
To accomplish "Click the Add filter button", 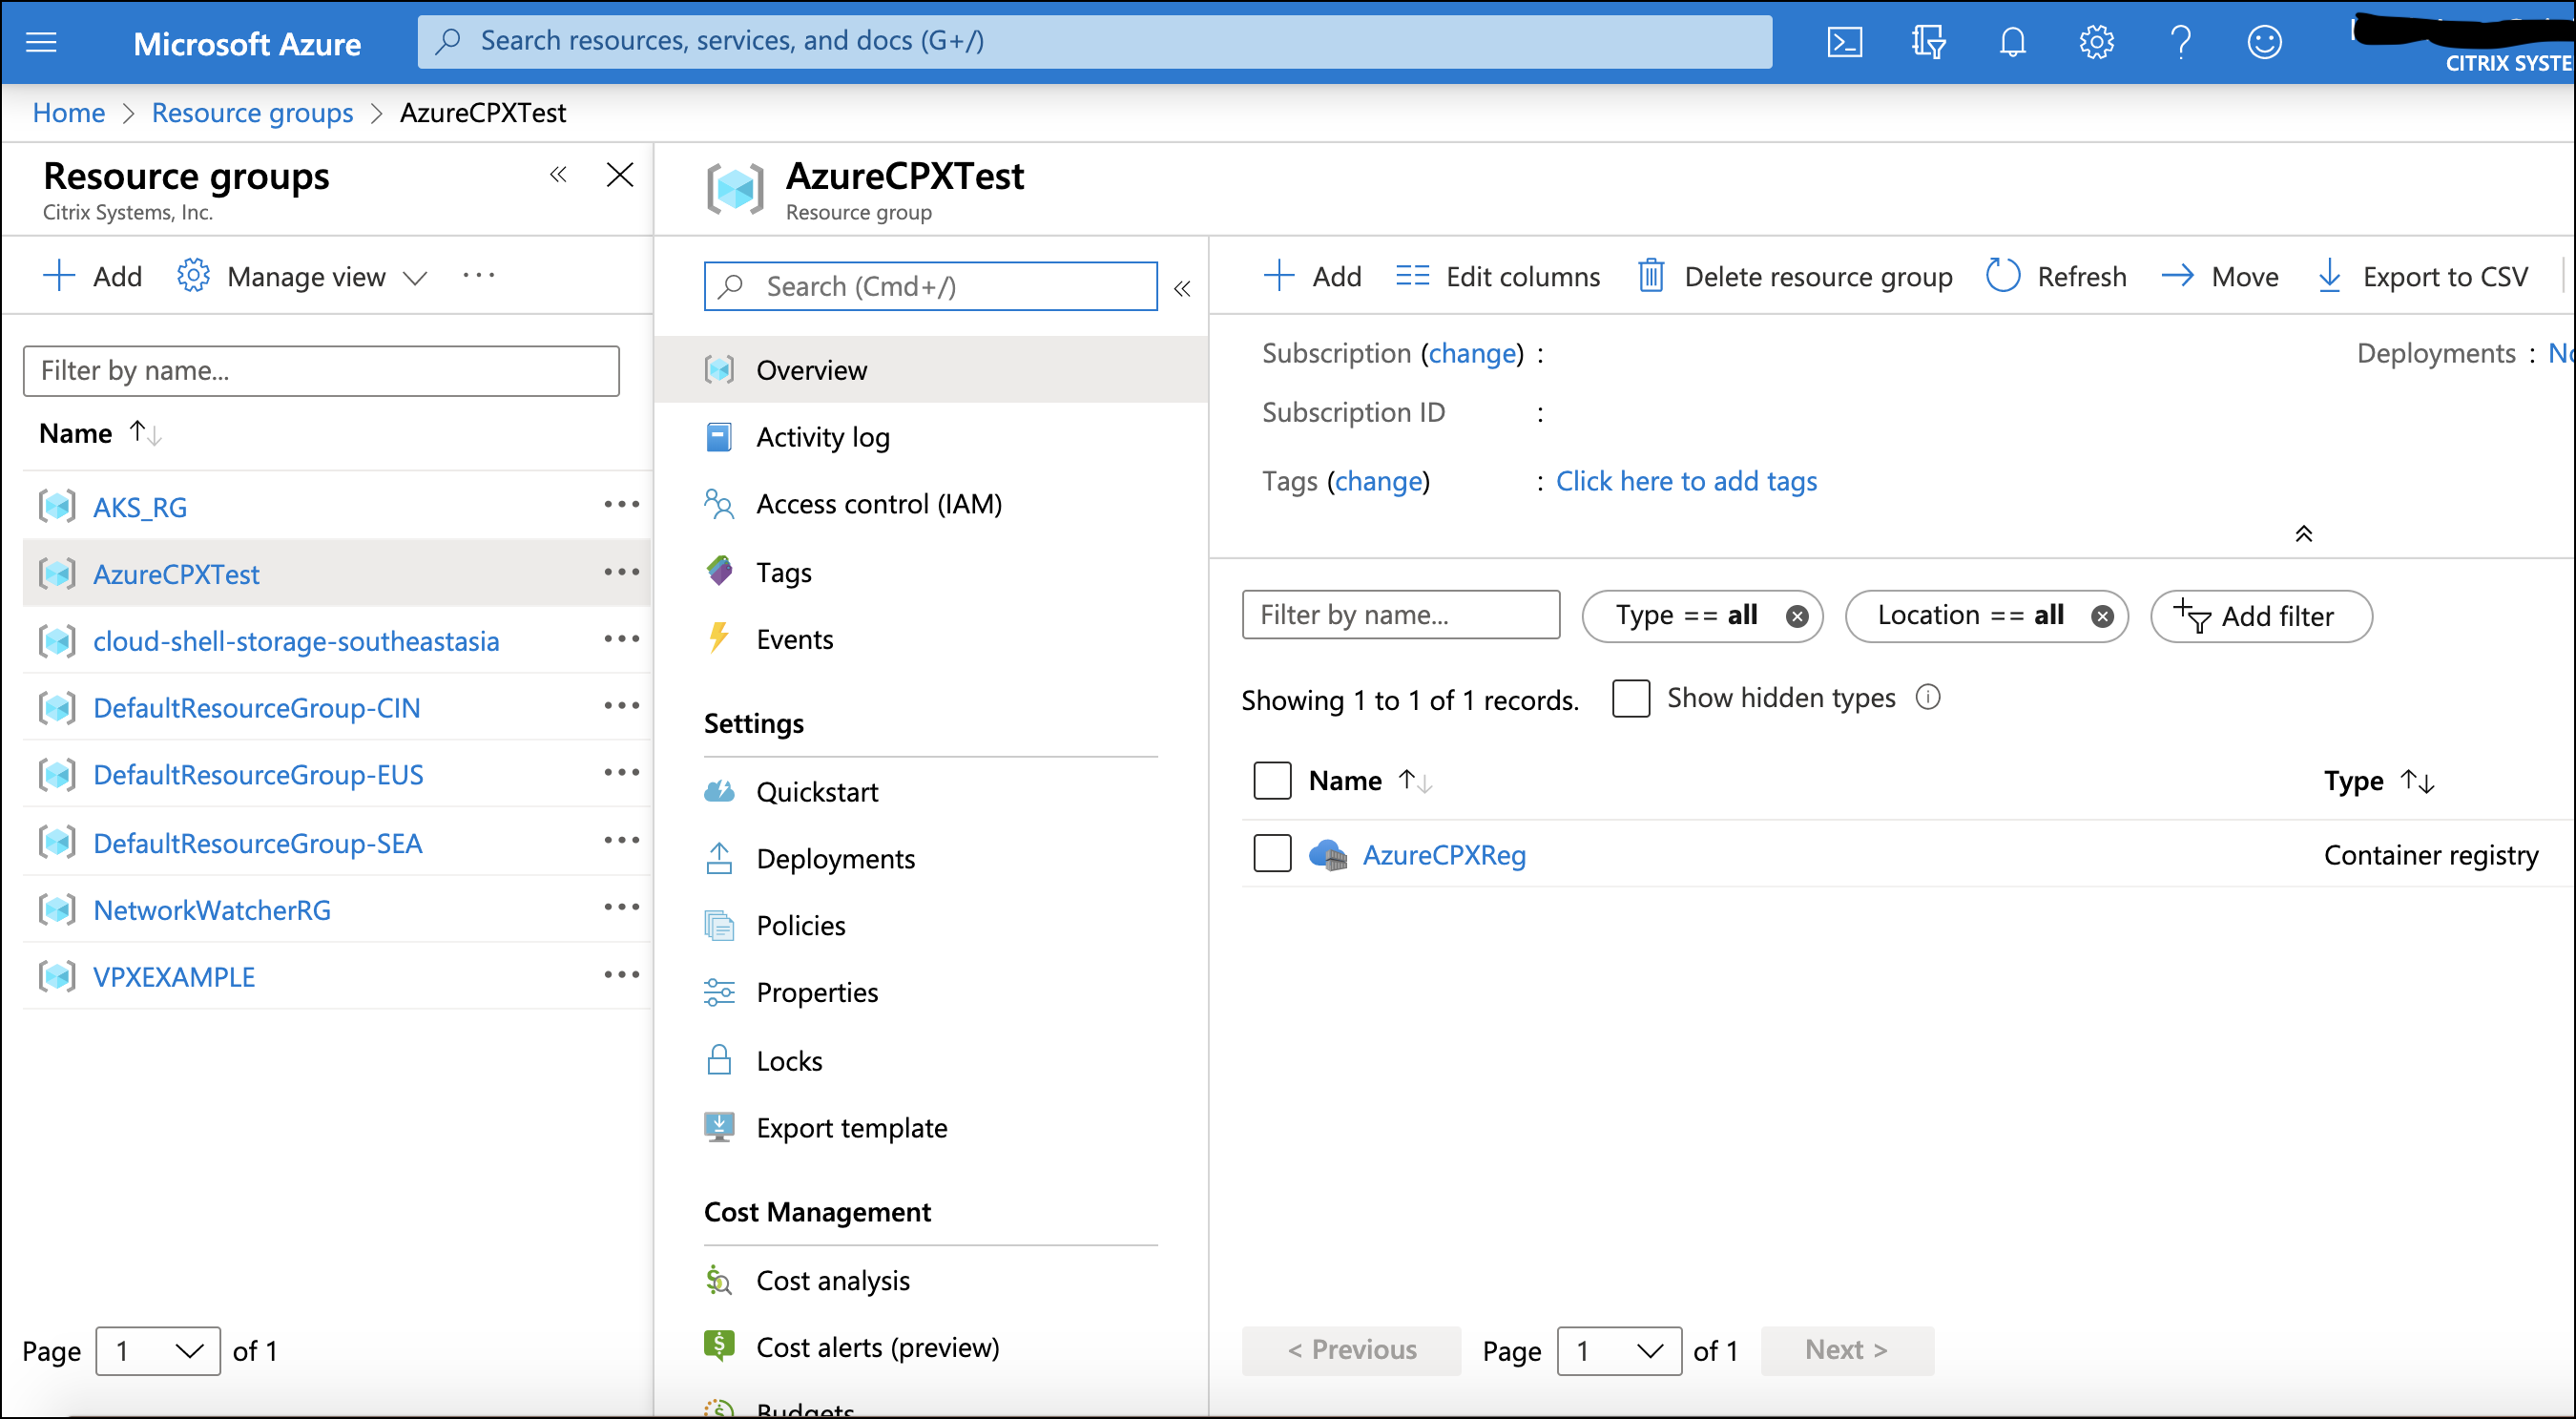I will [2261, 617].
